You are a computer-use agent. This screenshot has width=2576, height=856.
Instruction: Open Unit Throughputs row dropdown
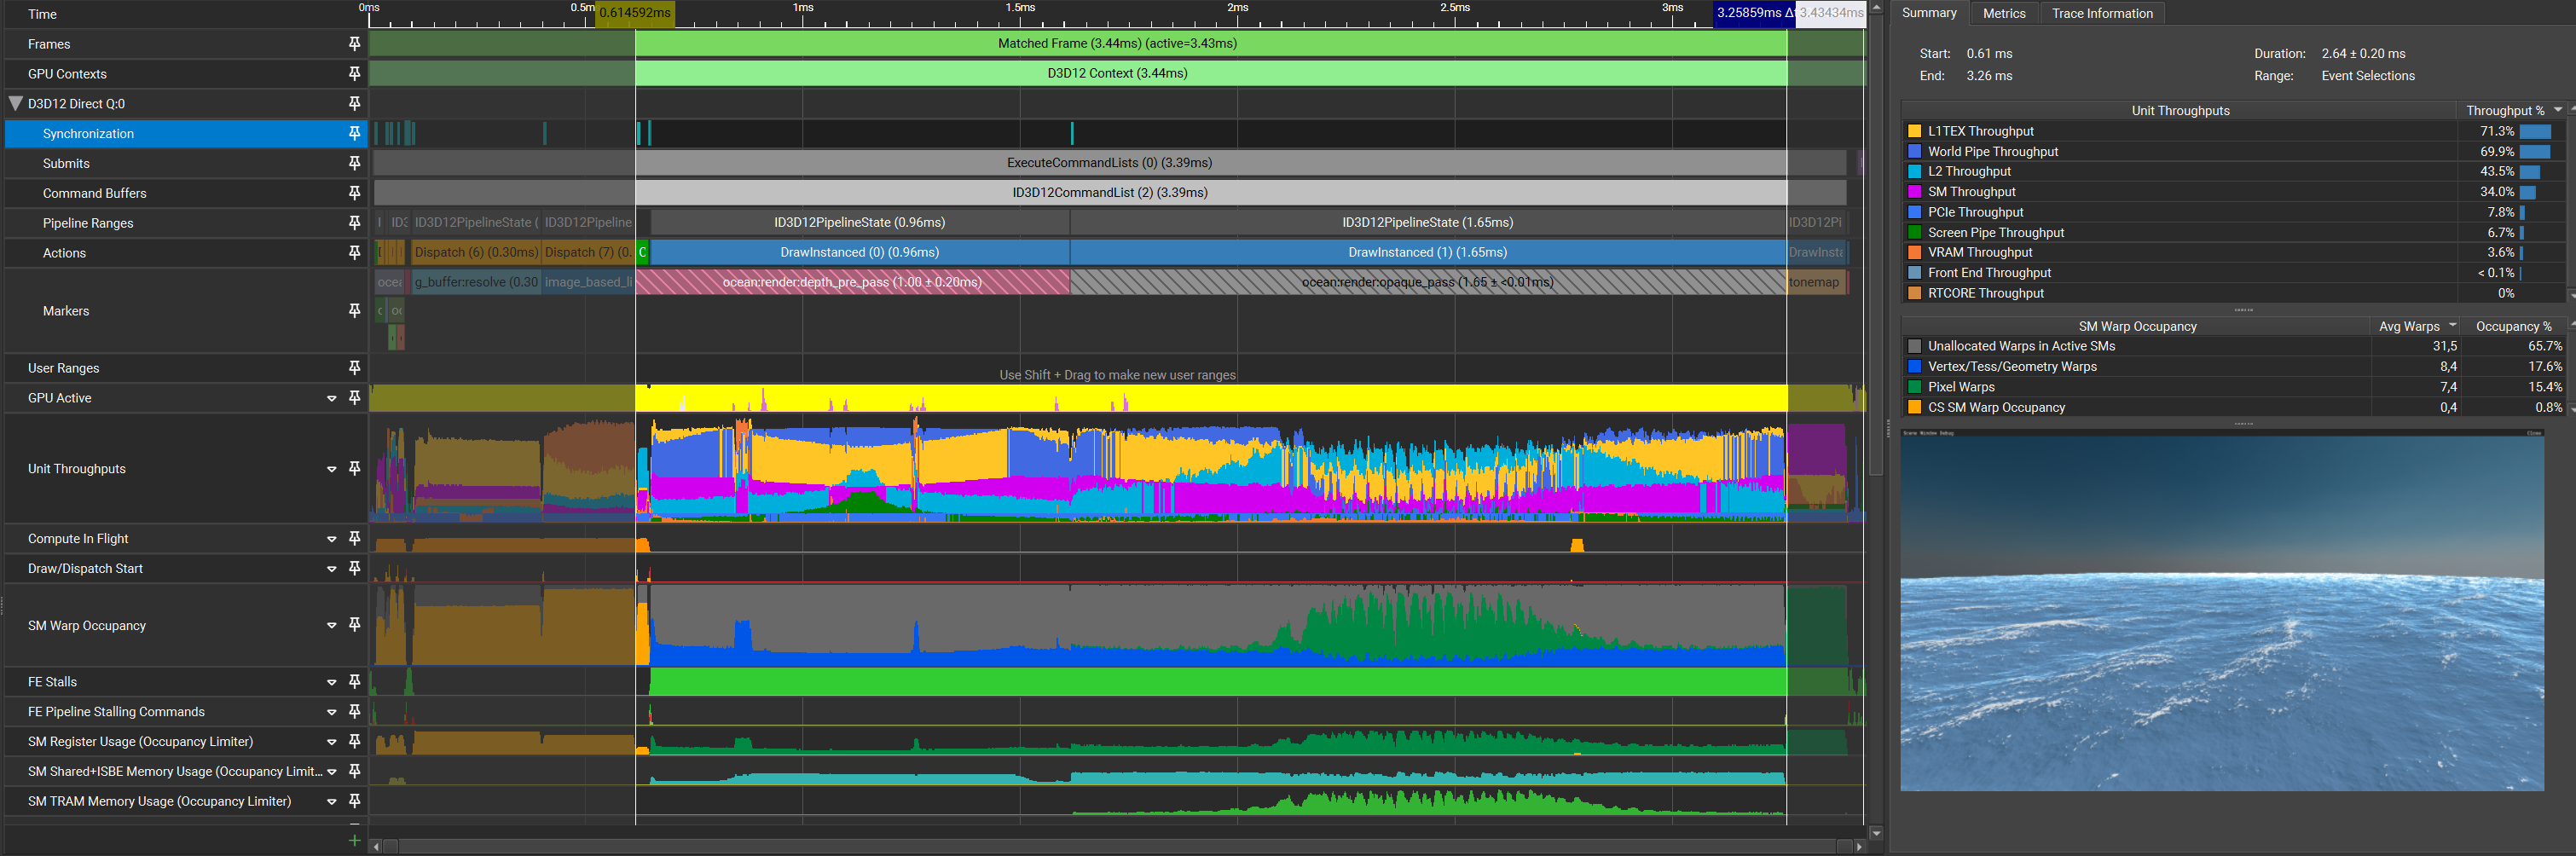(332, 469)
